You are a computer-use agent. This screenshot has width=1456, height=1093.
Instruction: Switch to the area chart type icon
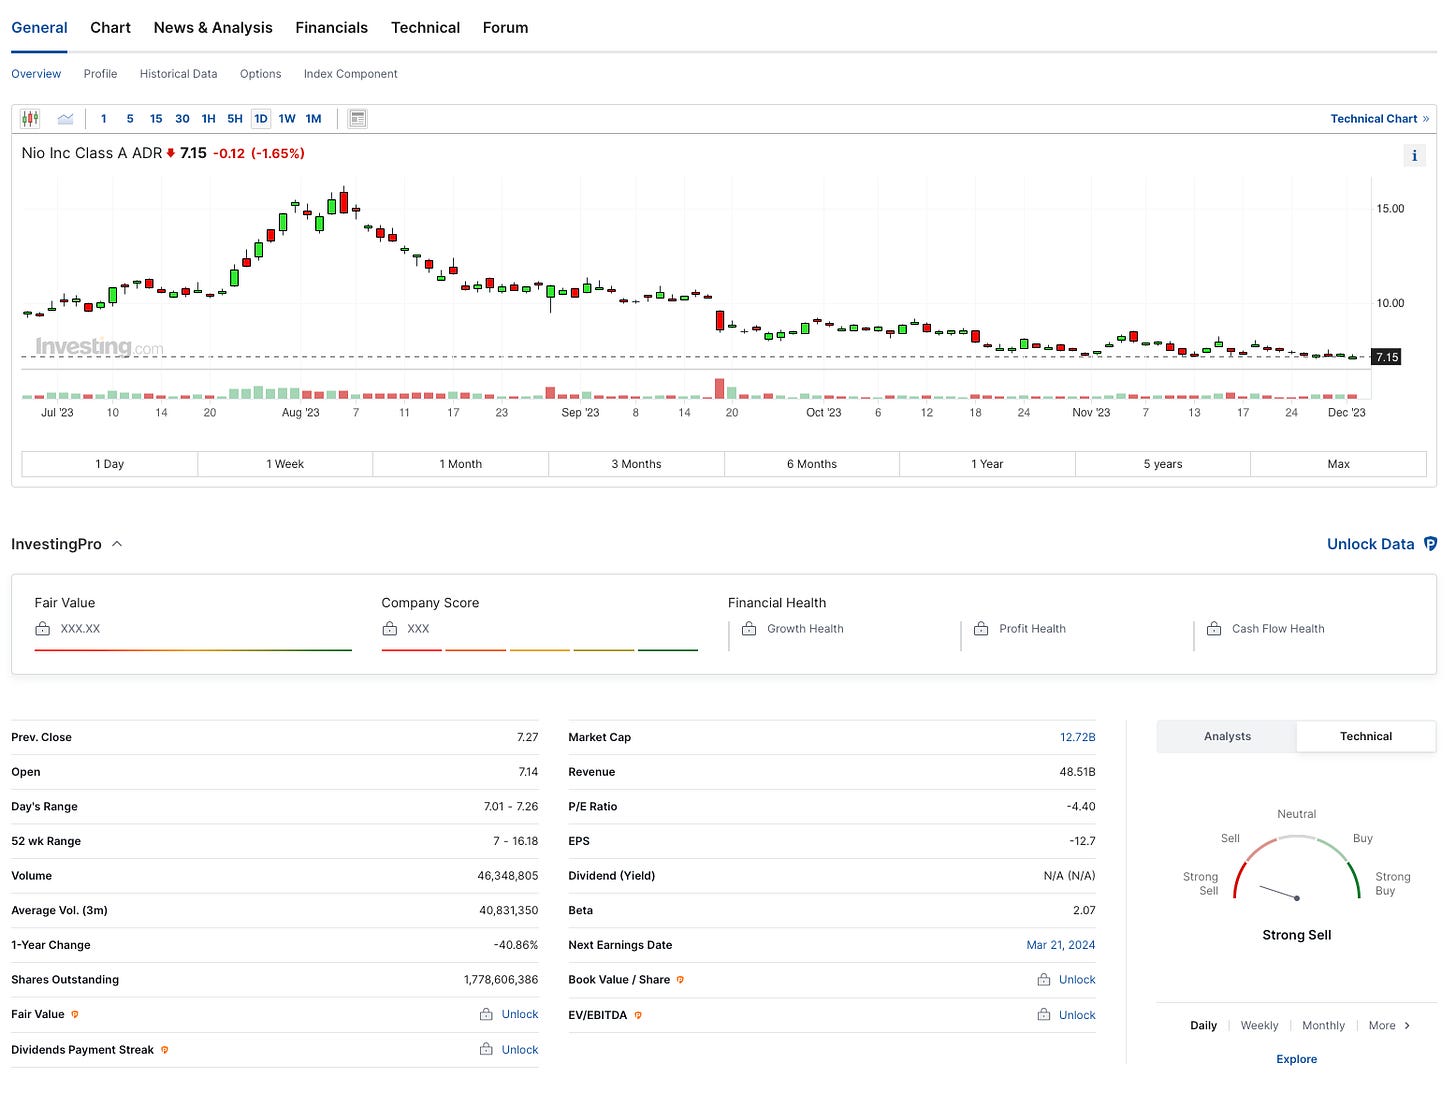(x=65, y=119)
